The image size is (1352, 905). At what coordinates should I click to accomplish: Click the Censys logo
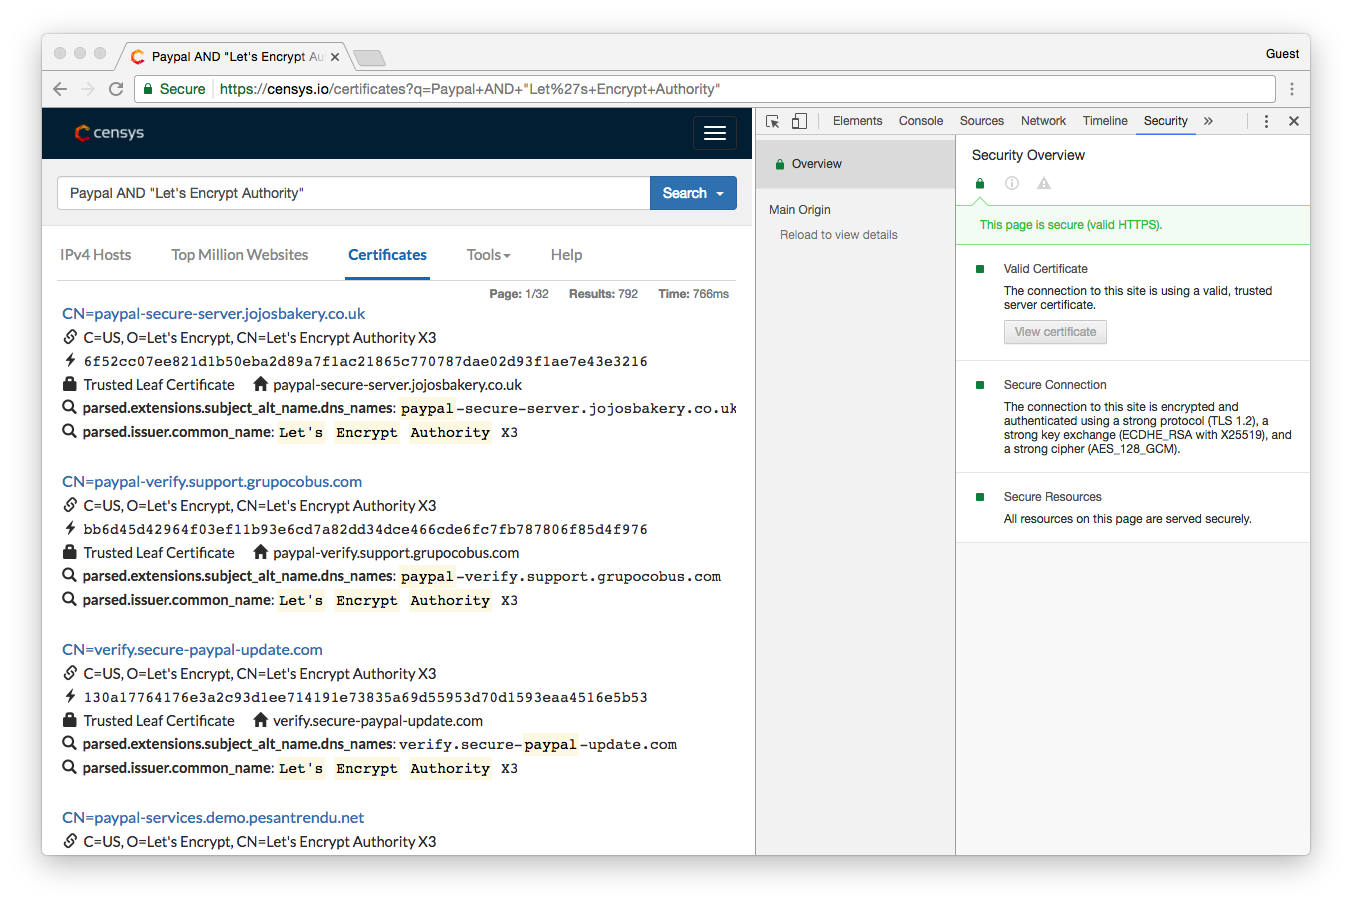pos(110,133)
